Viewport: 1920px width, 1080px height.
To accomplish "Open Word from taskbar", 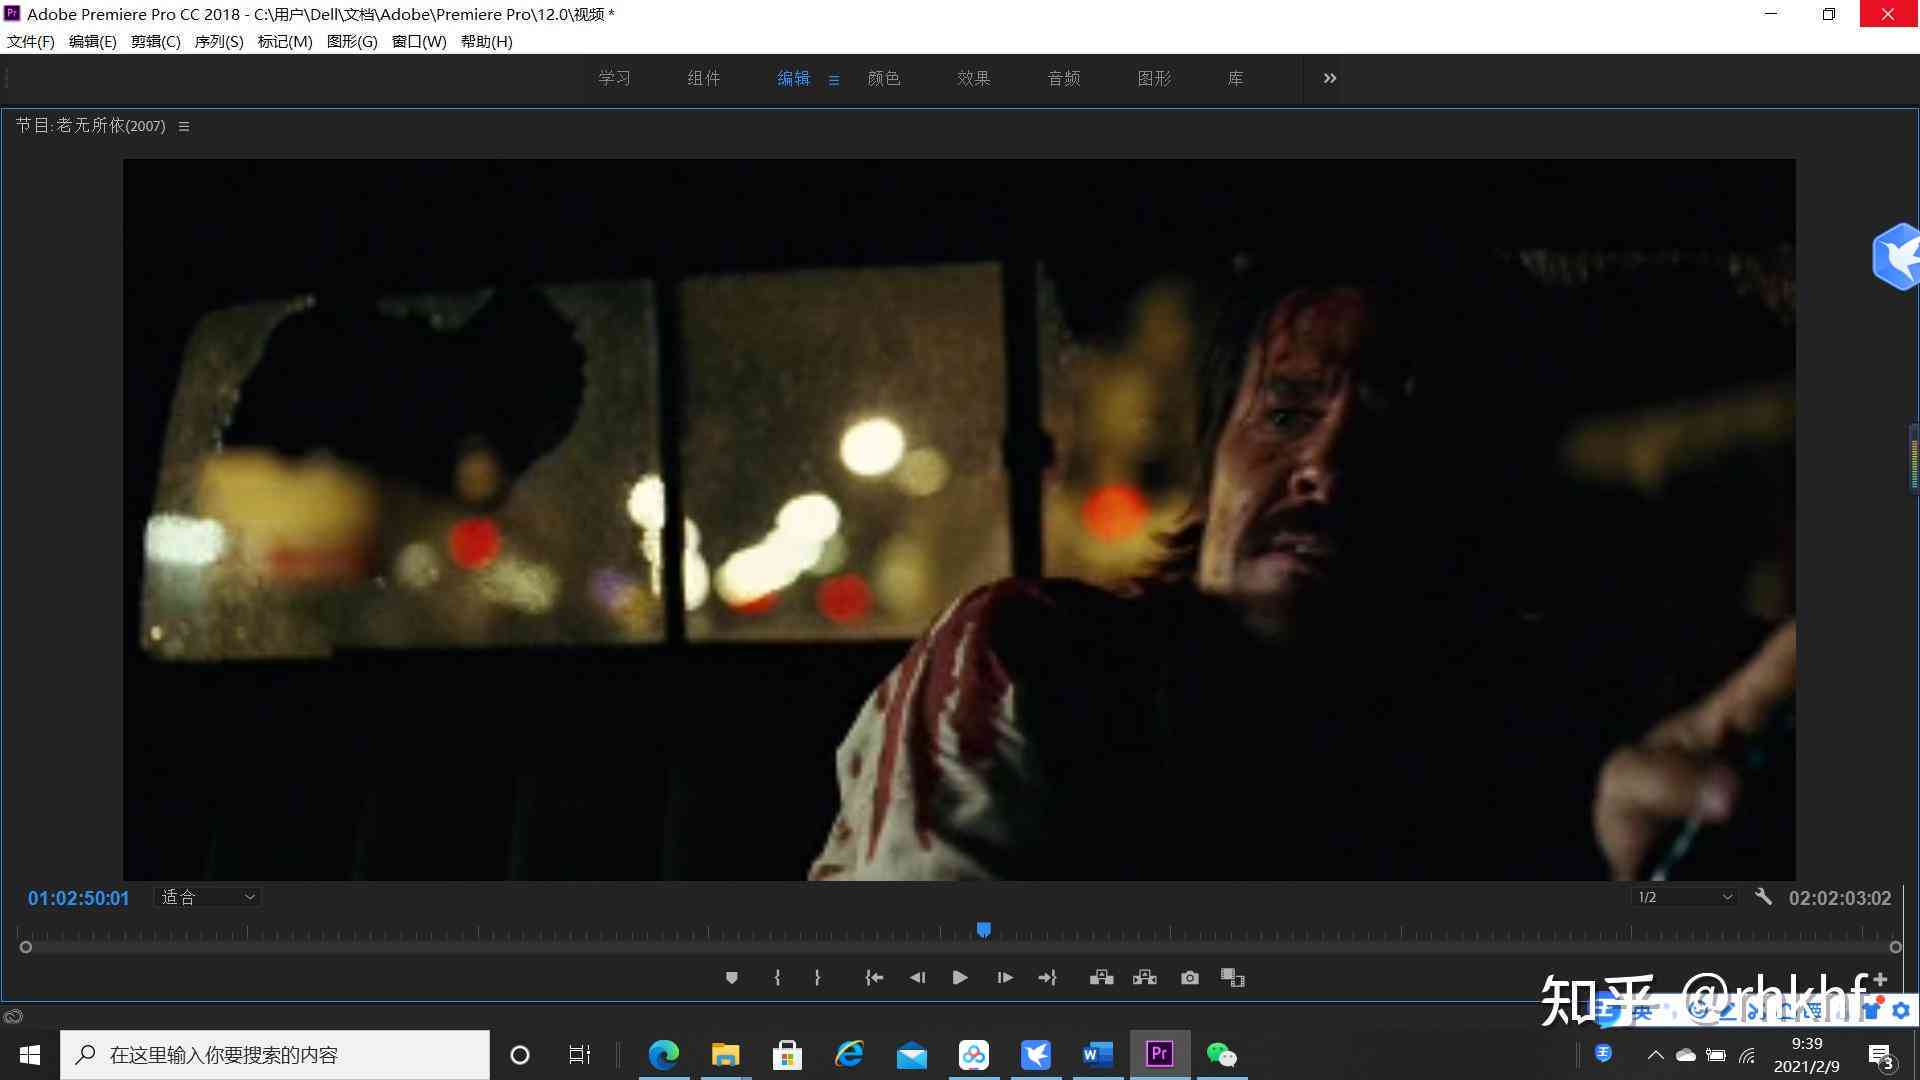I will (x=1097, y=1055).
